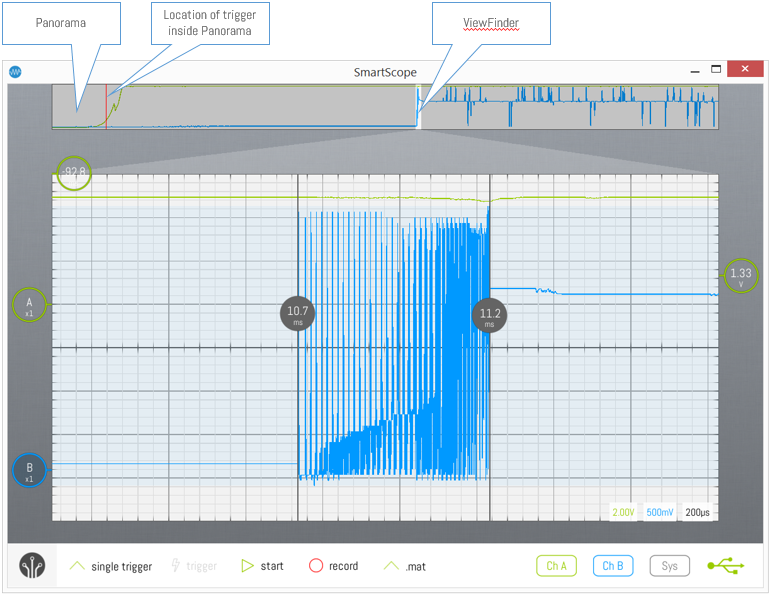The width and height of the screenshot is (771, 596).
Task: Select channel B x1 probe marker
Action: tap(29, 471)
